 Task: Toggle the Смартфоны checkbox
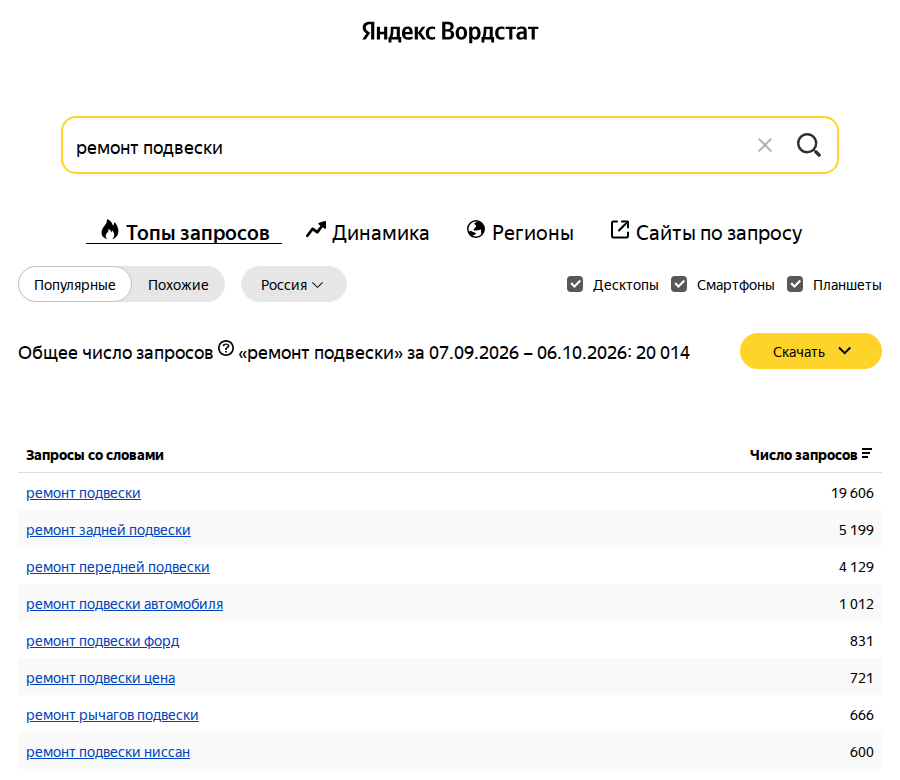pyautogui.click(x=679, y=284)
